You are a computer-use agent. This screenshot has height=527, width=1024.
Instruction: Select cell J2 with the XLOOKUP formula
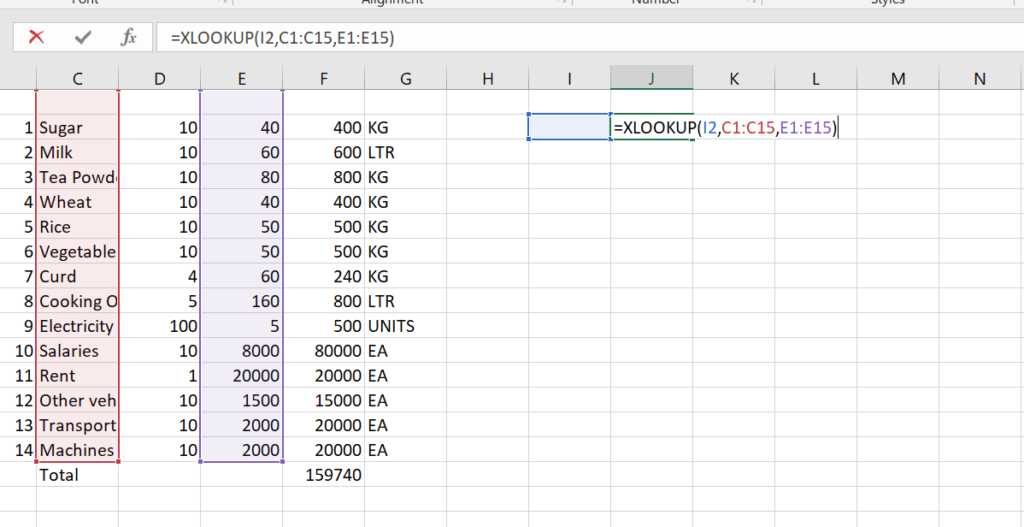point(652,127)
